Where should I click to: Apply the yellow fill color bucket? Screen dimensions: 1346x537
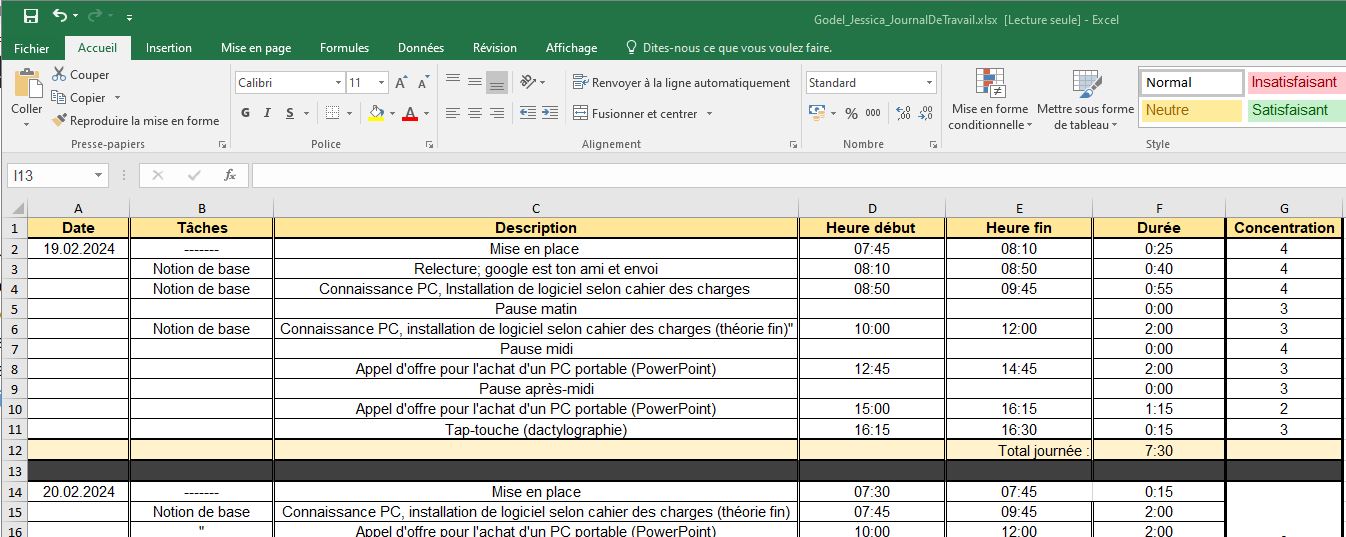coord(376,113)
